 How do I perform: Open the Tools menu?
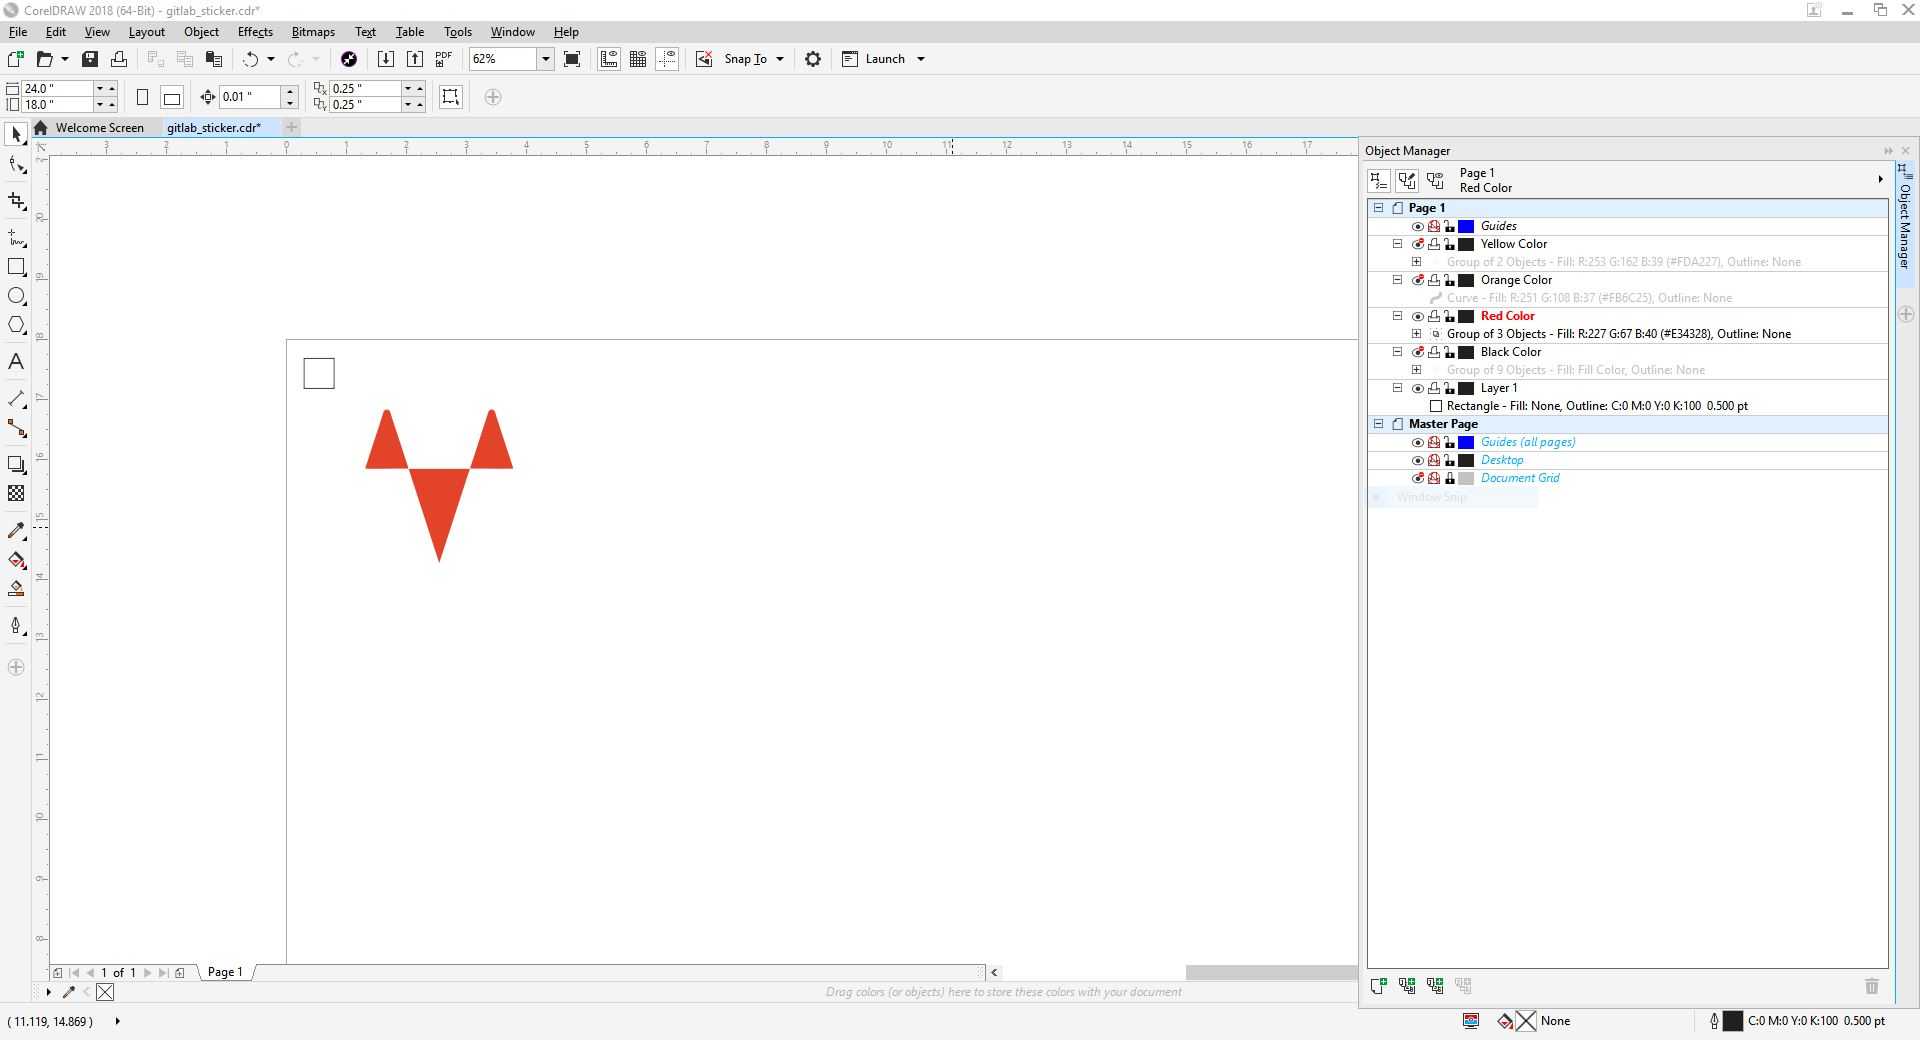point(457,32)
